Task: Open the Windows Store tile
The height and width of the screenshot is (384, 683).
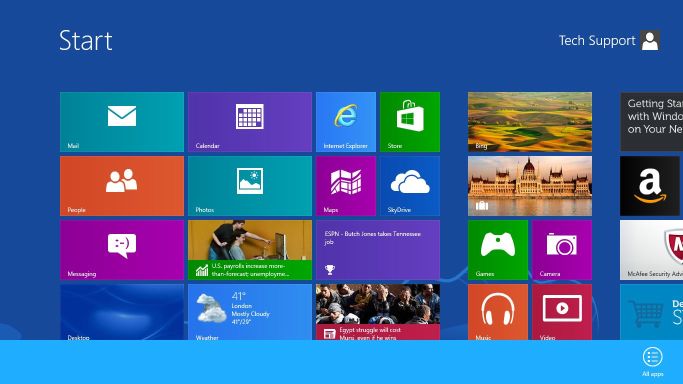Action: [410, 122]
